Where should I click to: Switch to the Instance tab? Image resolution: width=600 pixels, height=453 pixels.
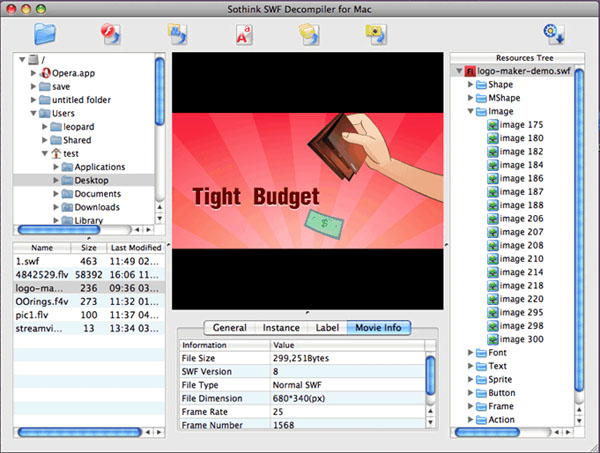[x=281, y=328]
